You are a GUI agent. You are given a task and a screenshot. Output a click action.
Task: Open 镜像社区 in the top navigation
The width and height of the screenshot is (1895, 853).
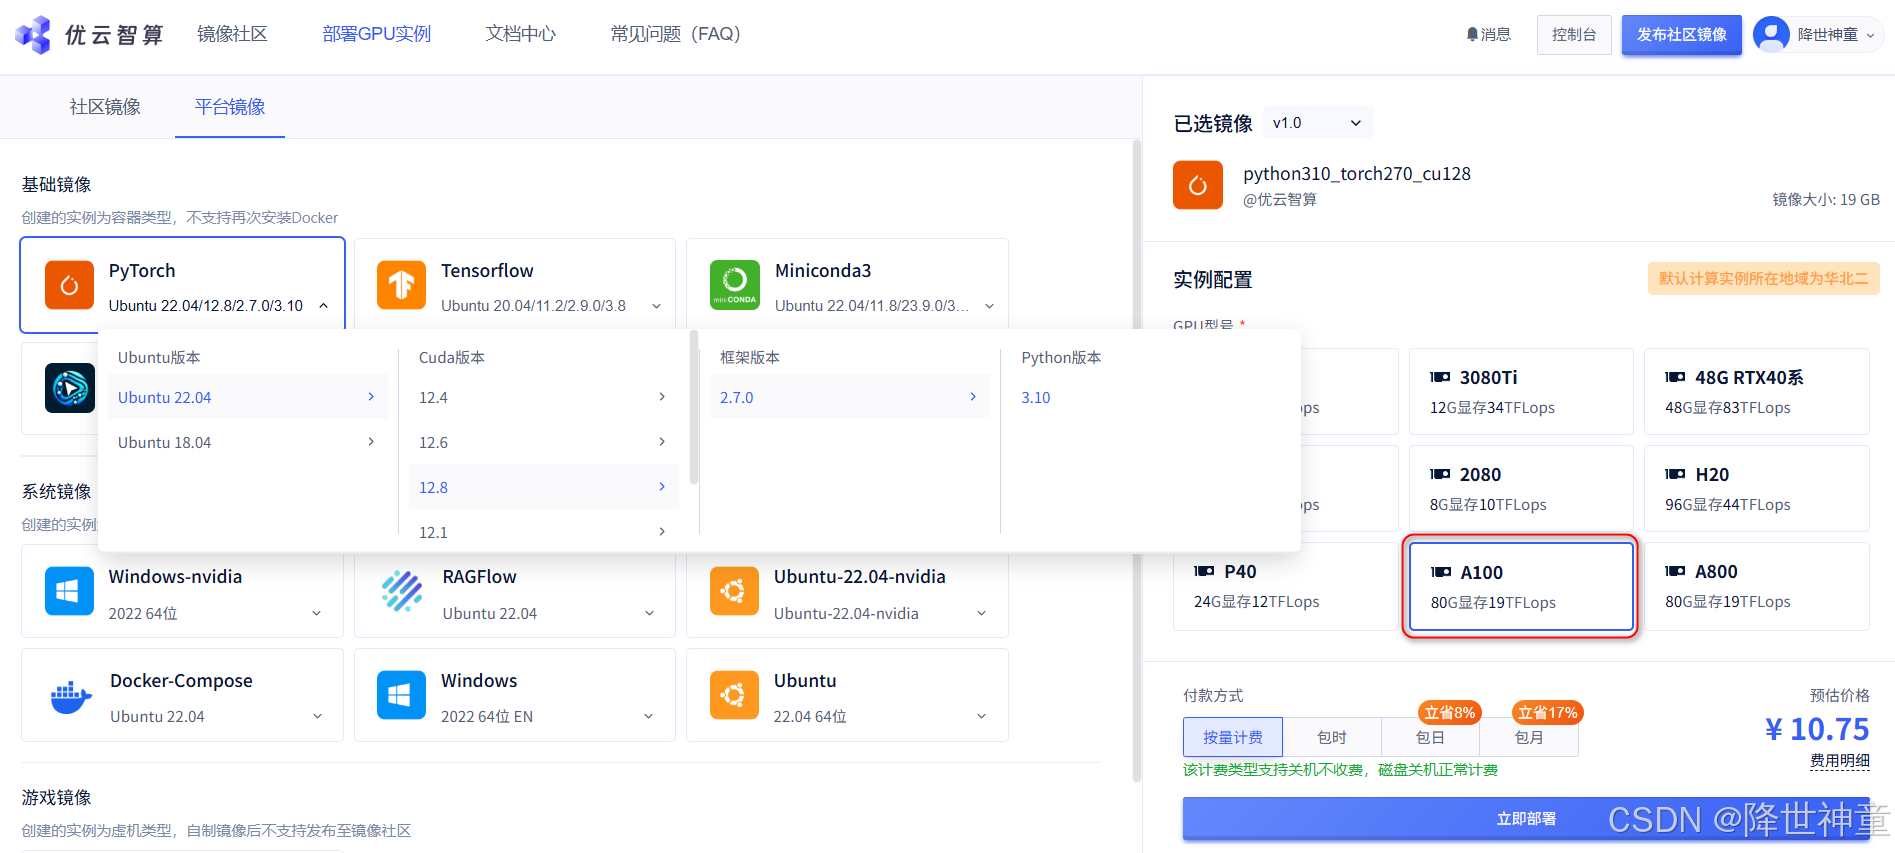(x=232, y=34)
